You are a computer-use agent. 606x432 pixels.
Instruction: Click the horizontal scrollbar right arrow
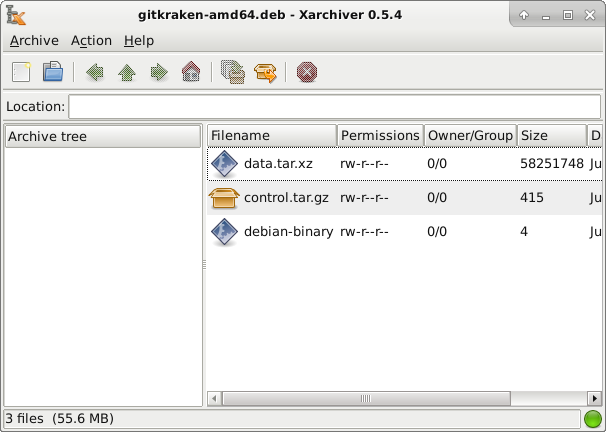point(594,398)
